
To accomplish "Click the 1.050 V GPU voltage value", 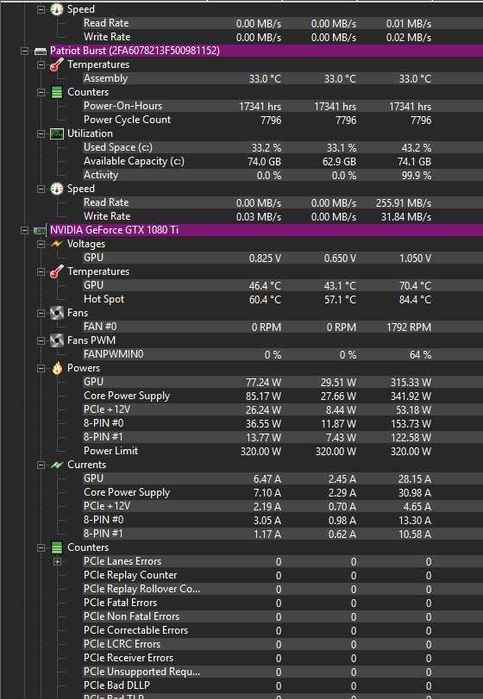I will (415, 258).
